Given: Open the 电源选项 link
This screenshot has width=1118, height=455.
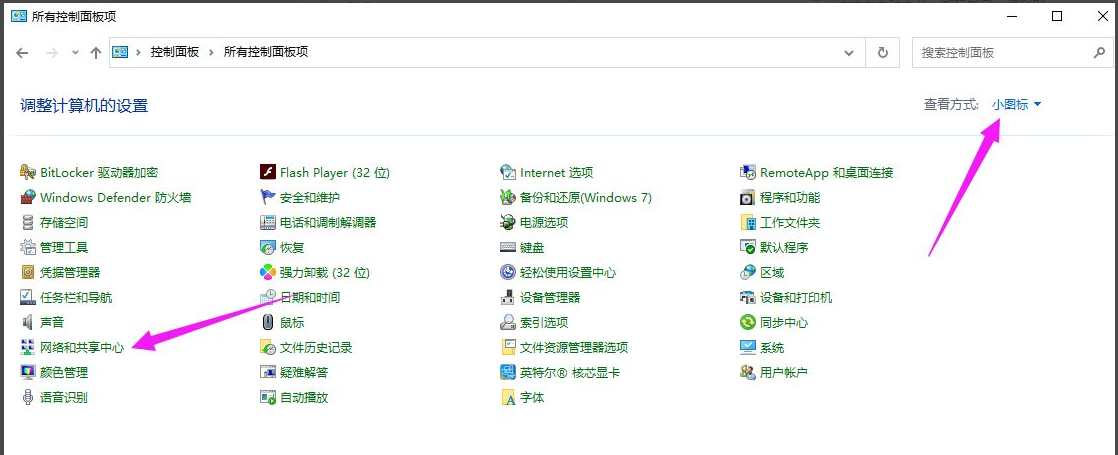Looking at the screenshot, I should [543, 223].
